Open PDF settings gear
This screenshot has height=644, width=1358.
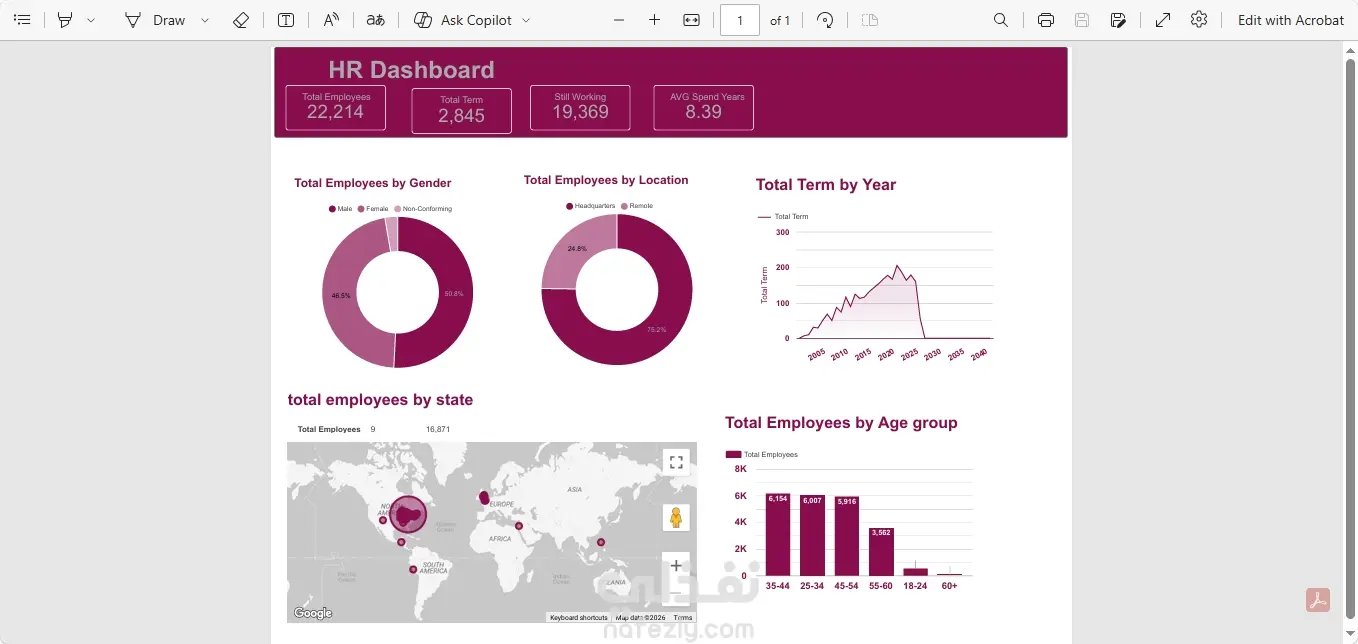[x=1199, y=20]
